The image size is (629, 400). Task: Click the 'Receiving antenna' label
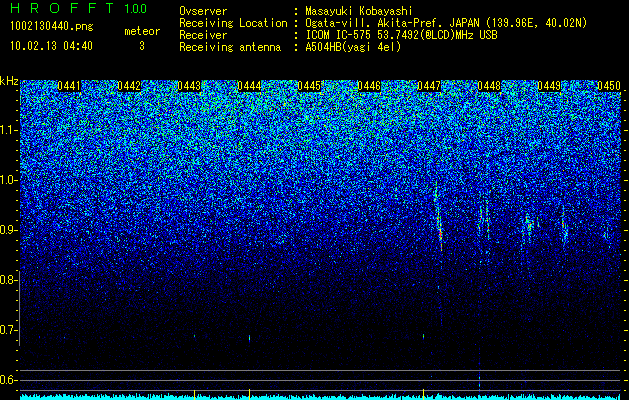pyautogui.click(x=230, y=47)
